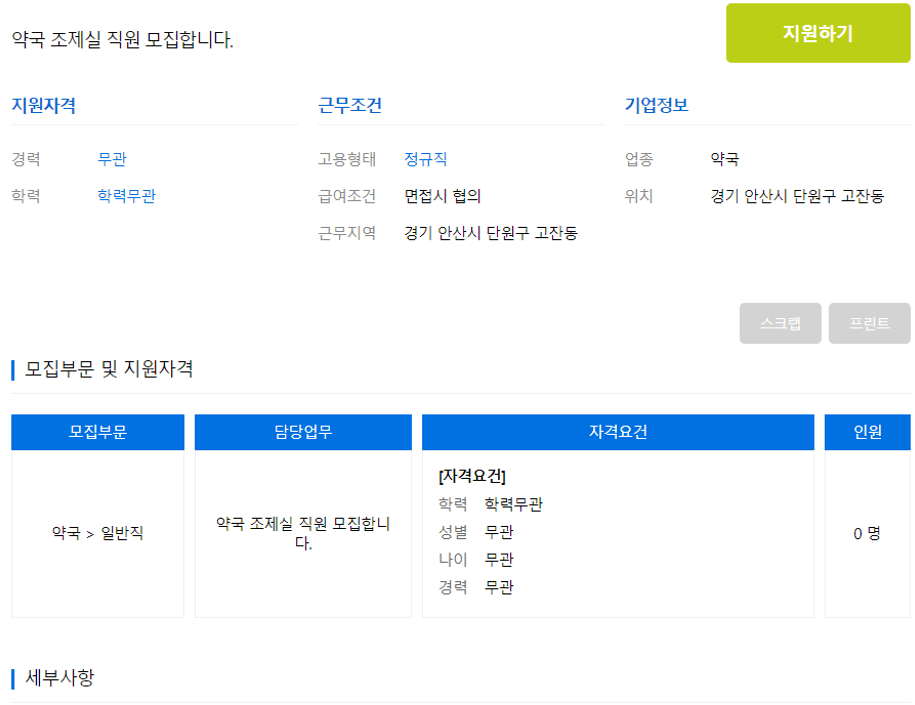Select the 기업정보 section header

tap(658, 103)
